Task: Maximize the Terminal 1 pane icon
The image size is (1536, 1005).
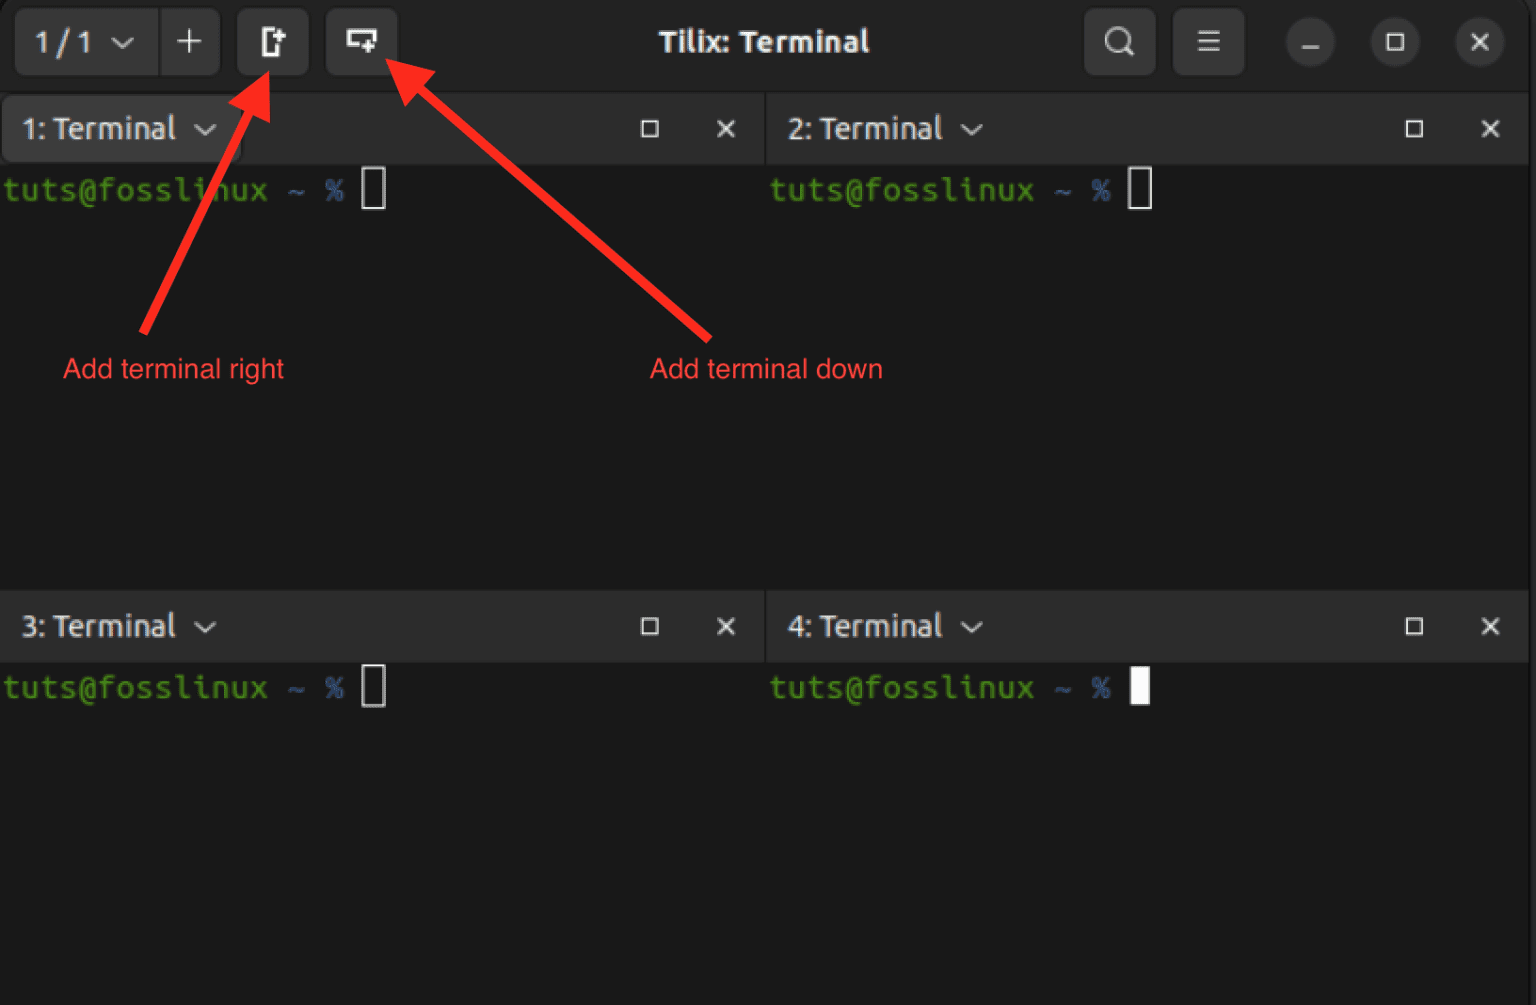Action: pyautogui.click(x=649, y=128)
